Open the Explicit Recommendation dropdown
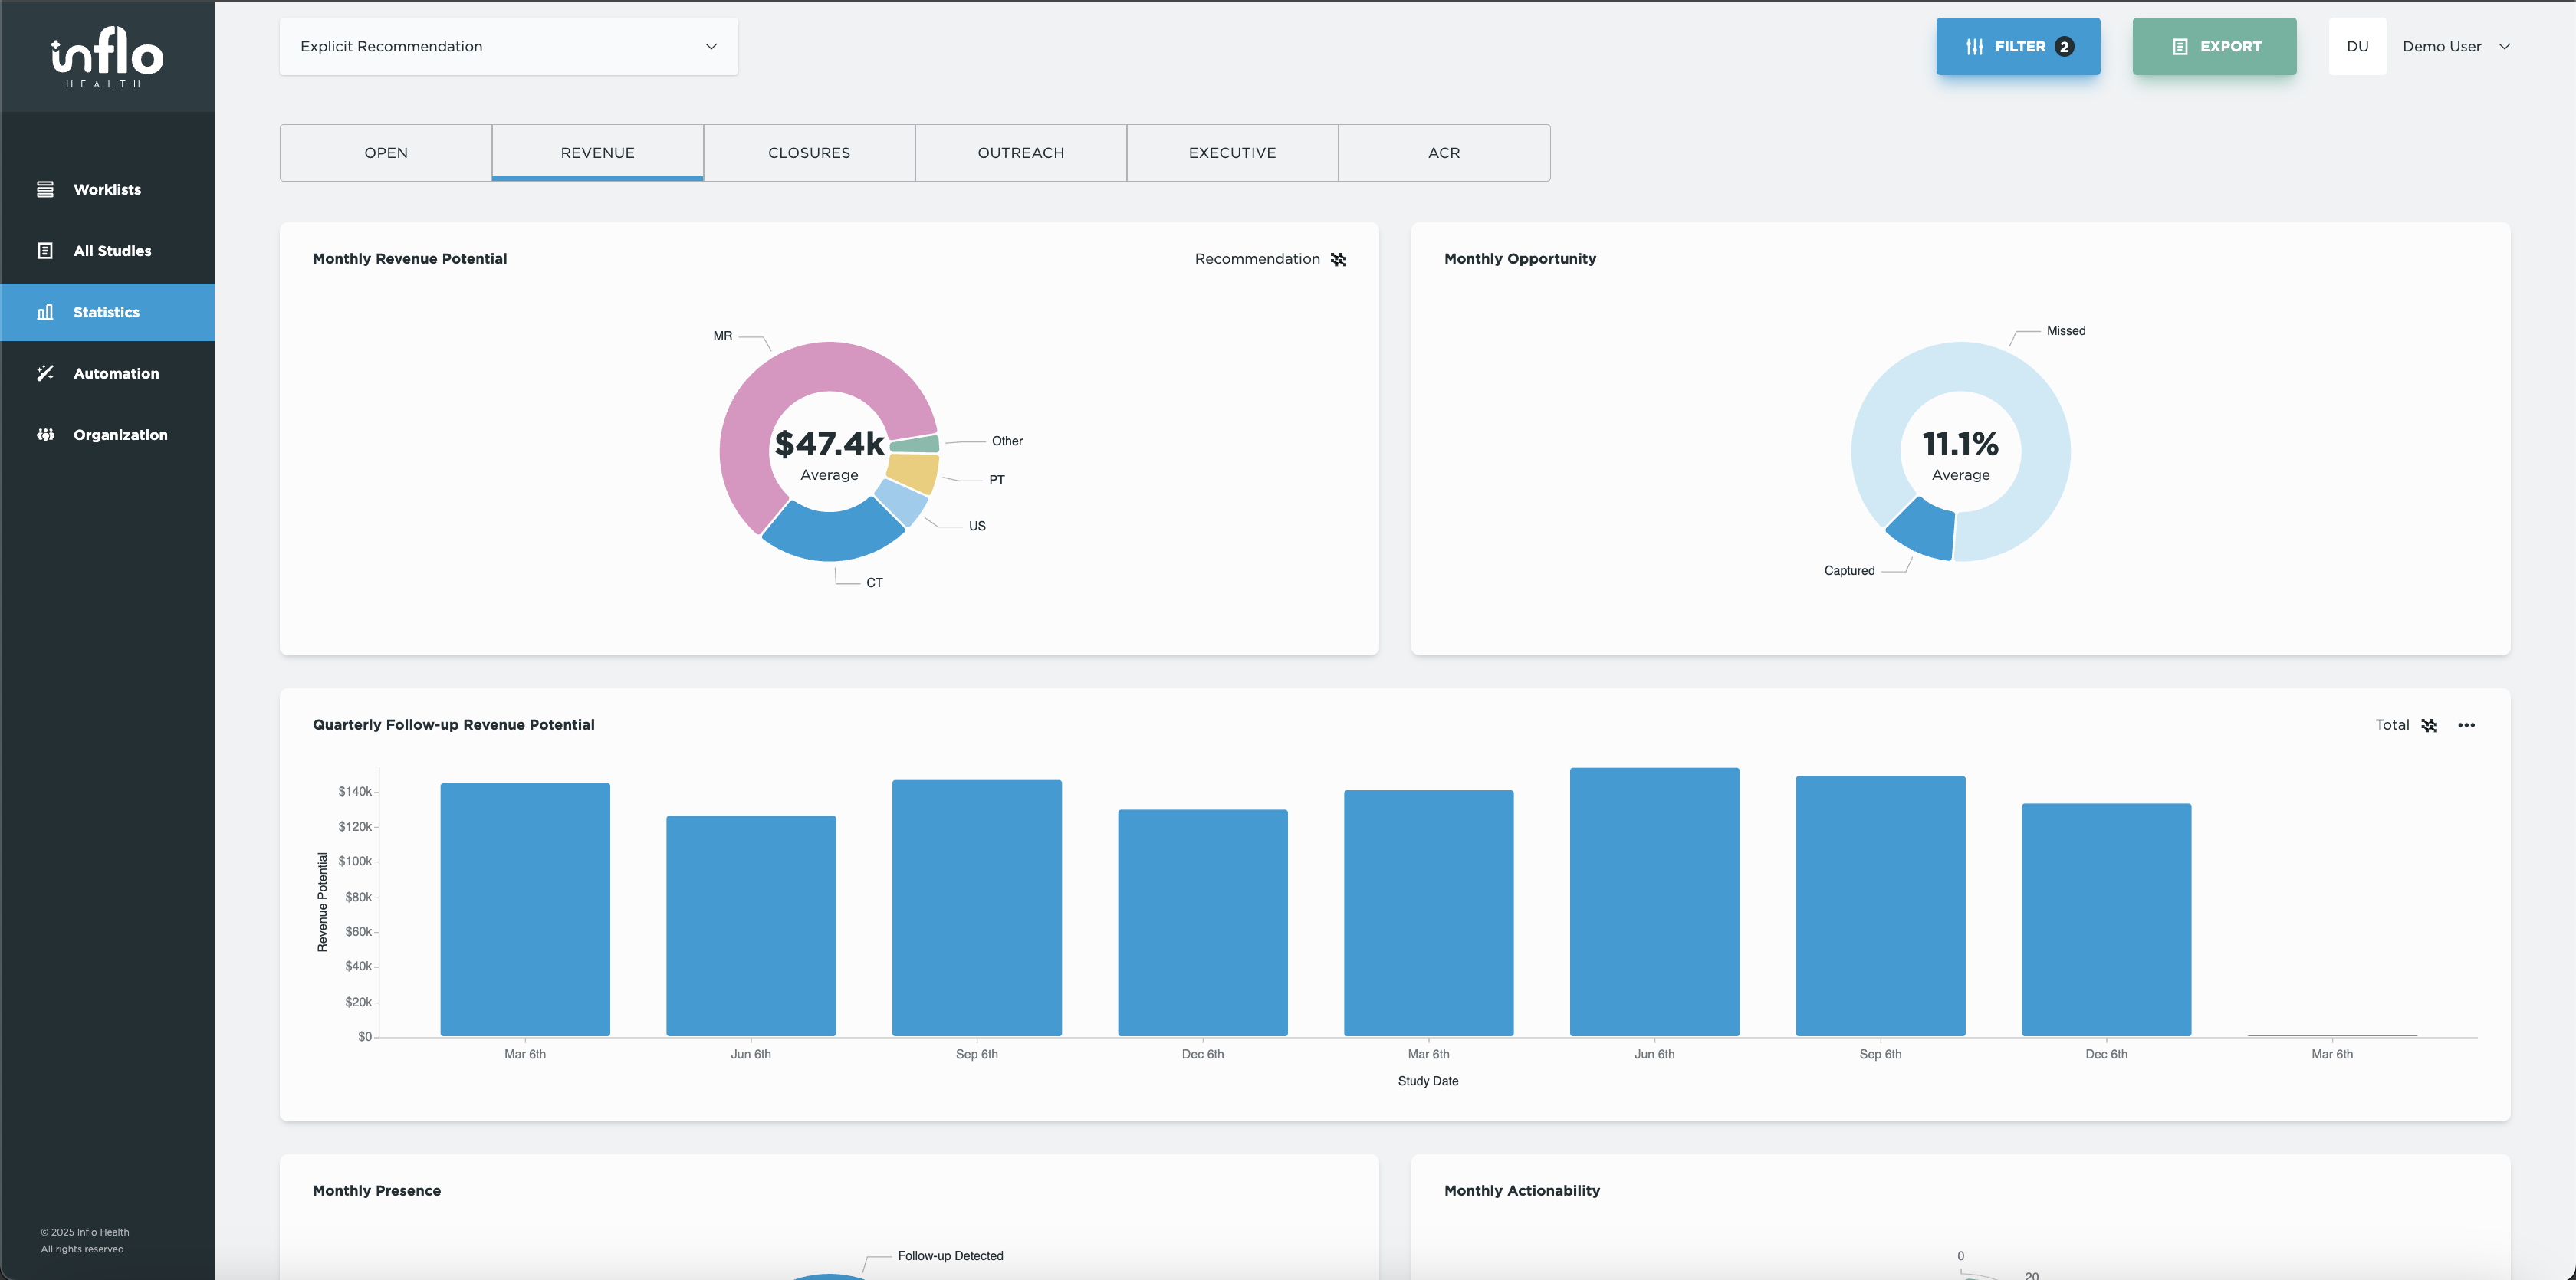The width and height of the screenshot is (2576, 1280). click(508, 46)
